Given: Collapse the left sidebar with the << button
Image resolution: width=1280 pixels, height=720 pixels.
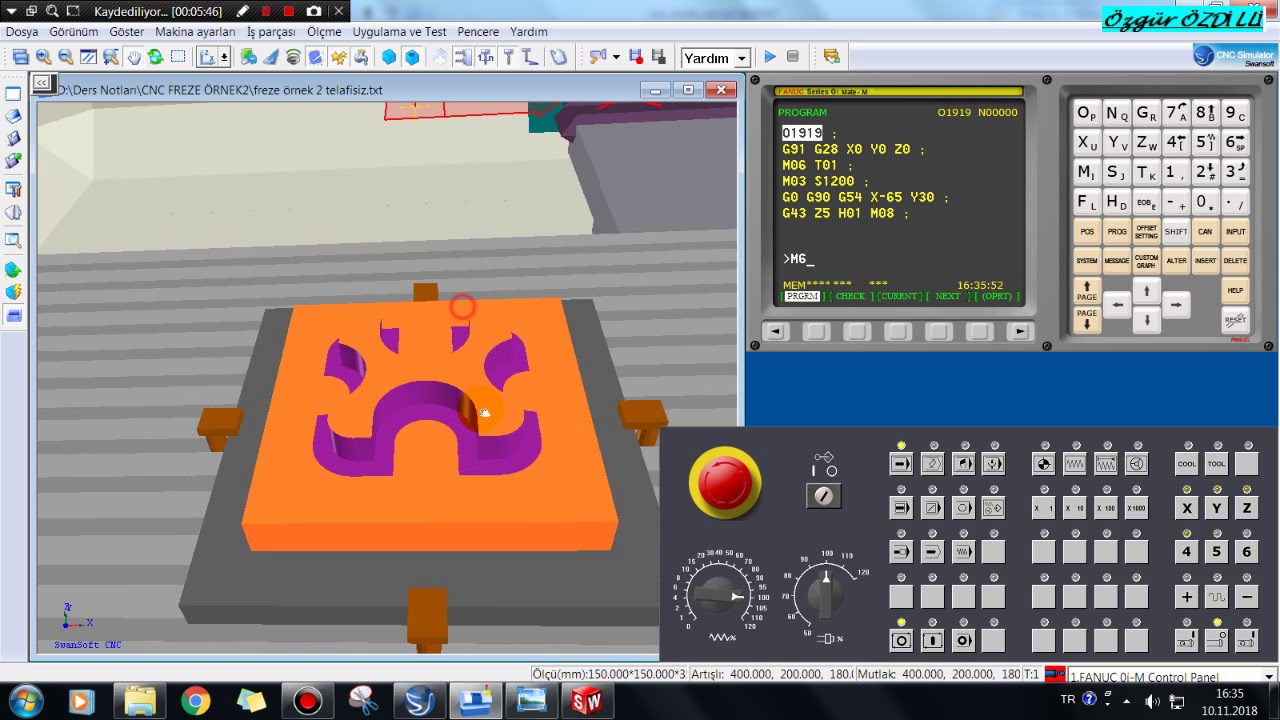Looking at the screenshot, I should click(x=41, y=83).
